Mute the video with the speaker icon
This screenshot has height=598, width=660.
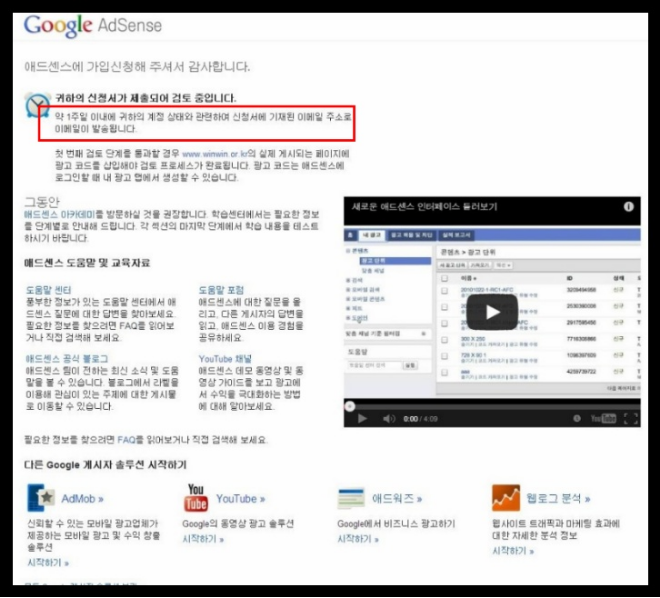389,419
